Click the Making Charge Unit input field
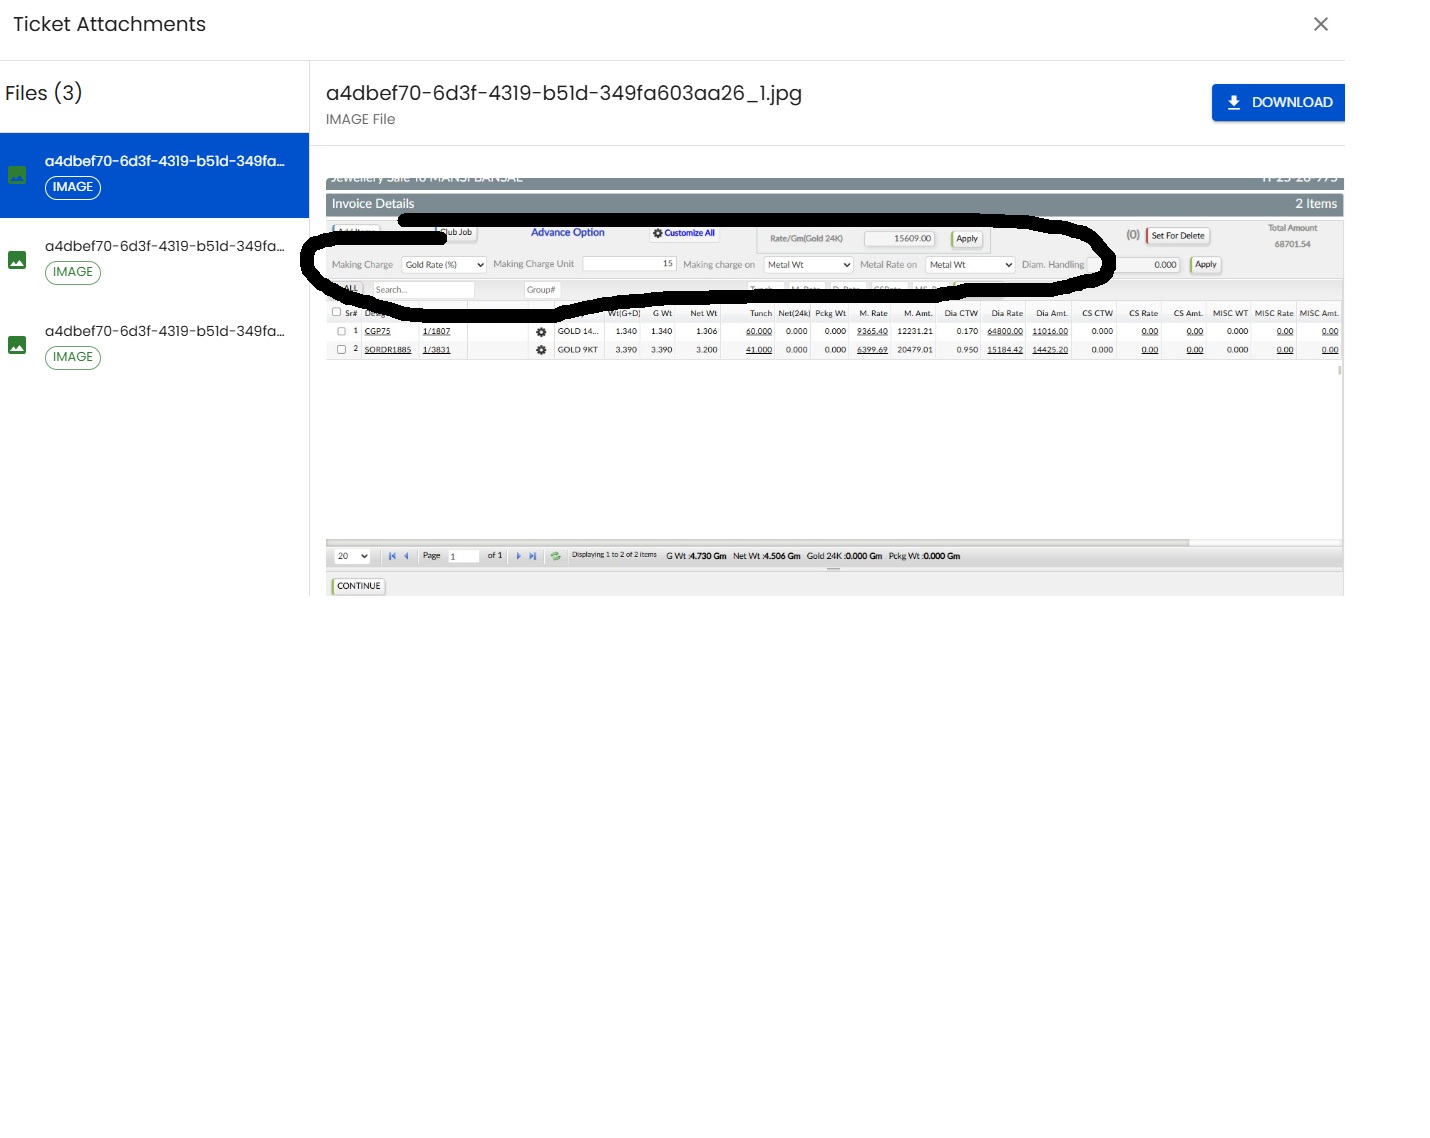1430x1138 pixels. click(629, 264)
